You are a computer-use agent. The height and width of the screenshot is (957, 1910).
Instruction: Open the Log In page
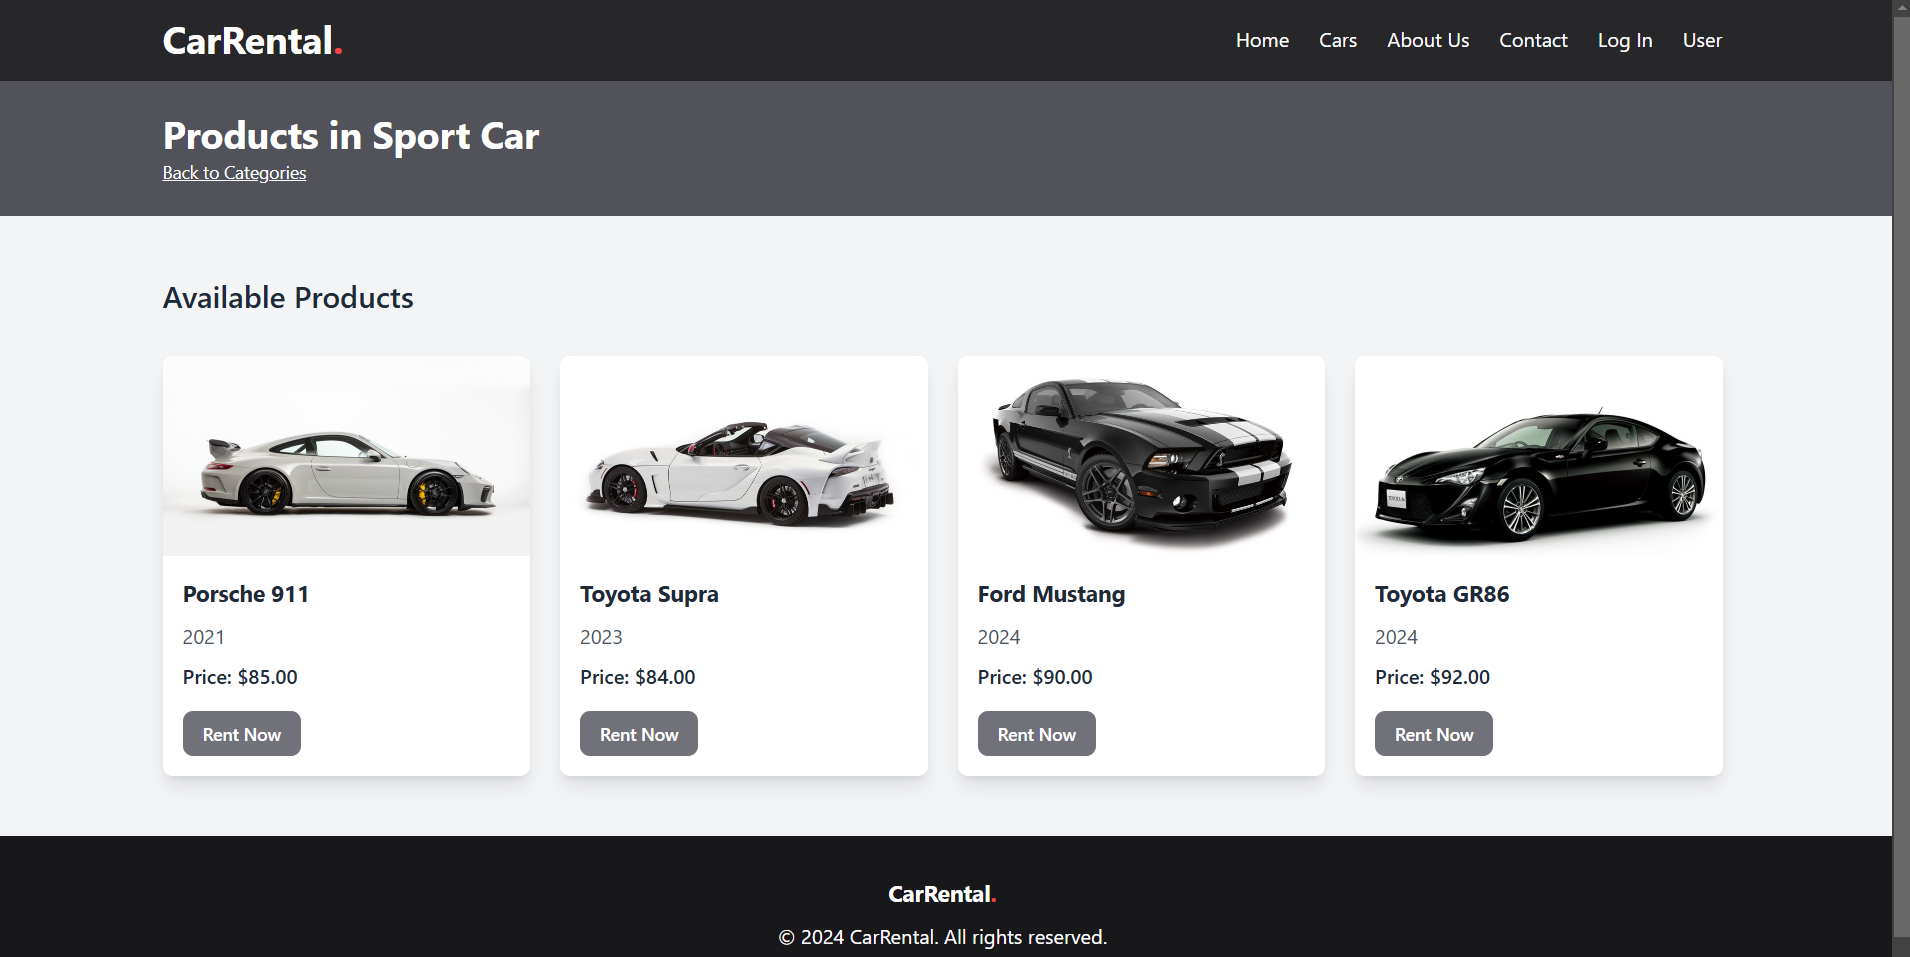(1625, 40)
